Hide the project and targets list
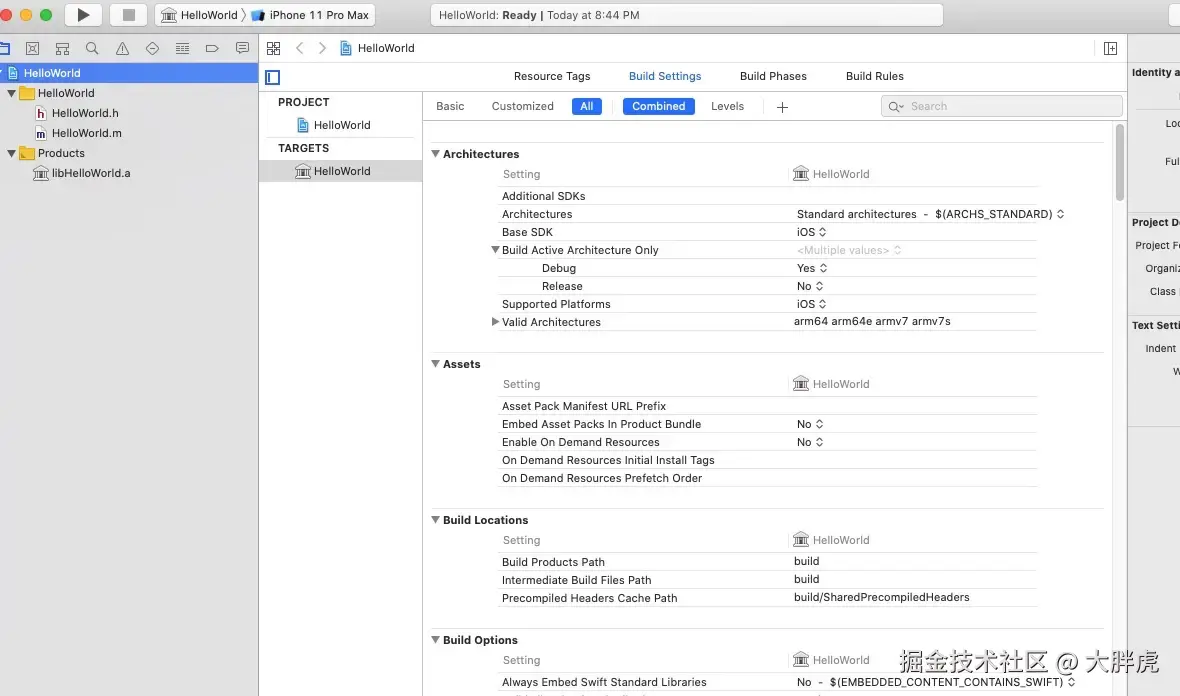The image size is (1180, 696). click(x=272, y=77)
